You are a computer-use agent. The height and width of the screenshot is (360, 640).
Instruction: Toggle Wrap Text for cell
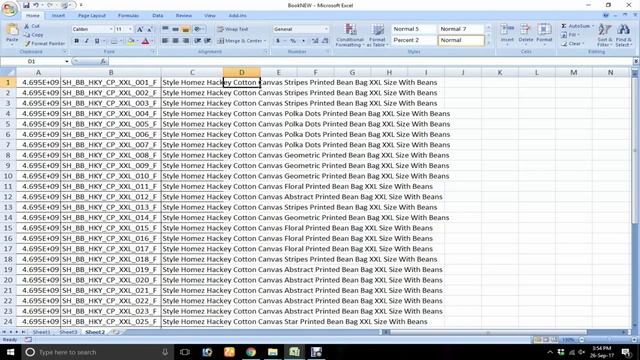coord(233,29)
